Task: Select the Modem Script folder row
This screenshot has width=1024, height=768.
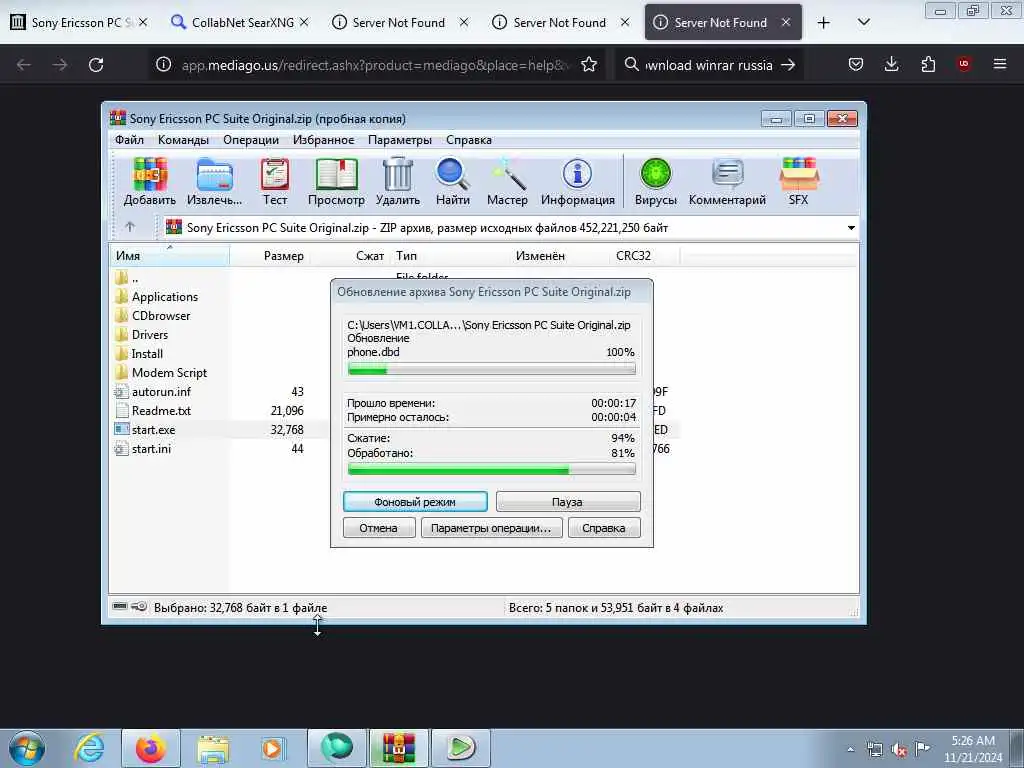Action: 169,372
